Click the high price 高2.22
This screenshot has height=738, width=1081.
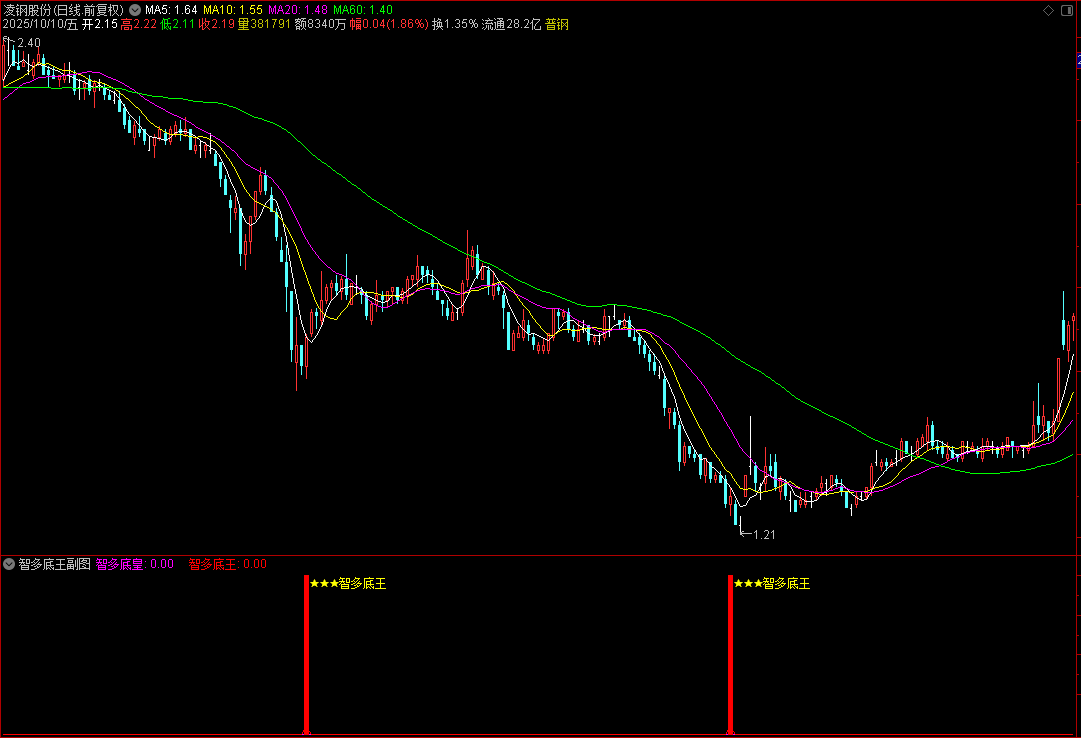tap(139, 25)
